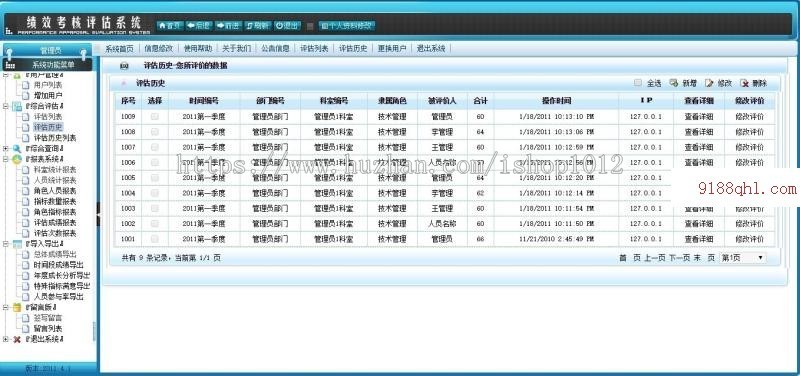Open the 第1页 page selector dropdown

click(x=743, y=258)
